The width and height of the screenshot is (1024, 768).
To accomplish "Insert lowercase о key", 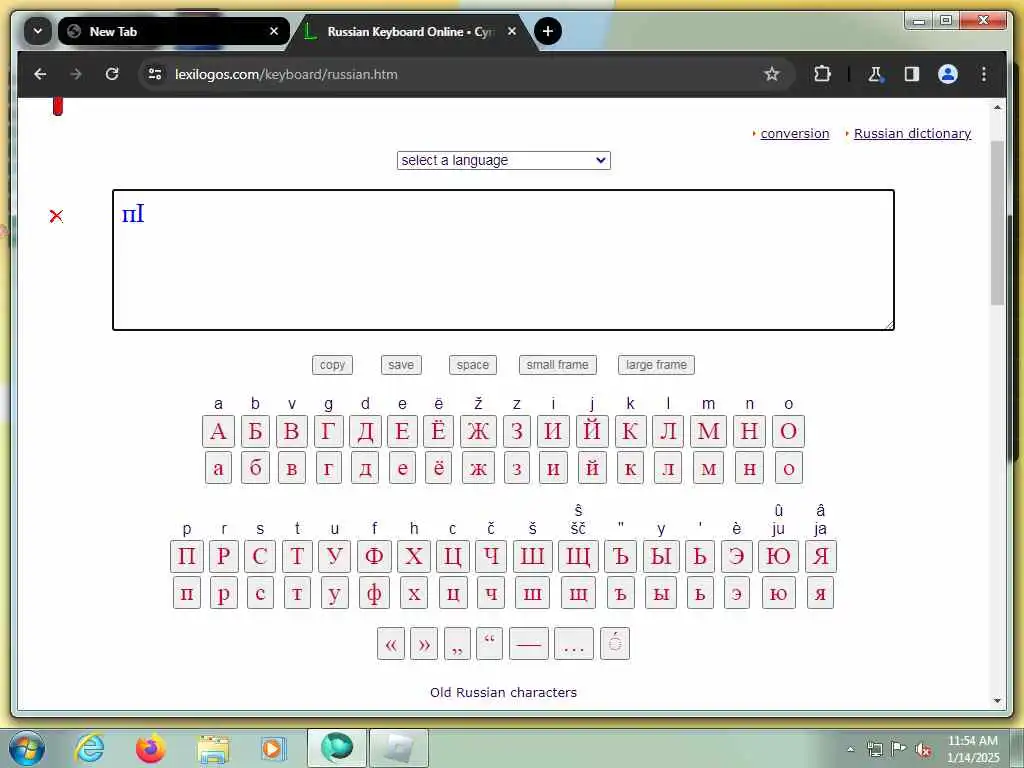I will tap(788, 468).
